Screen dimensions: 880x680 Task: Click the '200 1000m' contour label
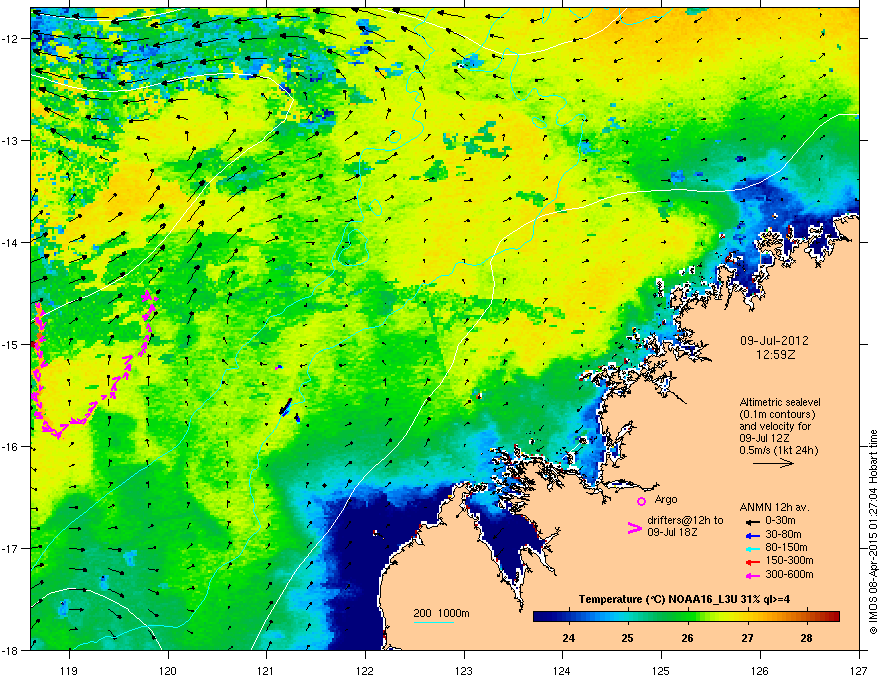[x=441, y=613]
